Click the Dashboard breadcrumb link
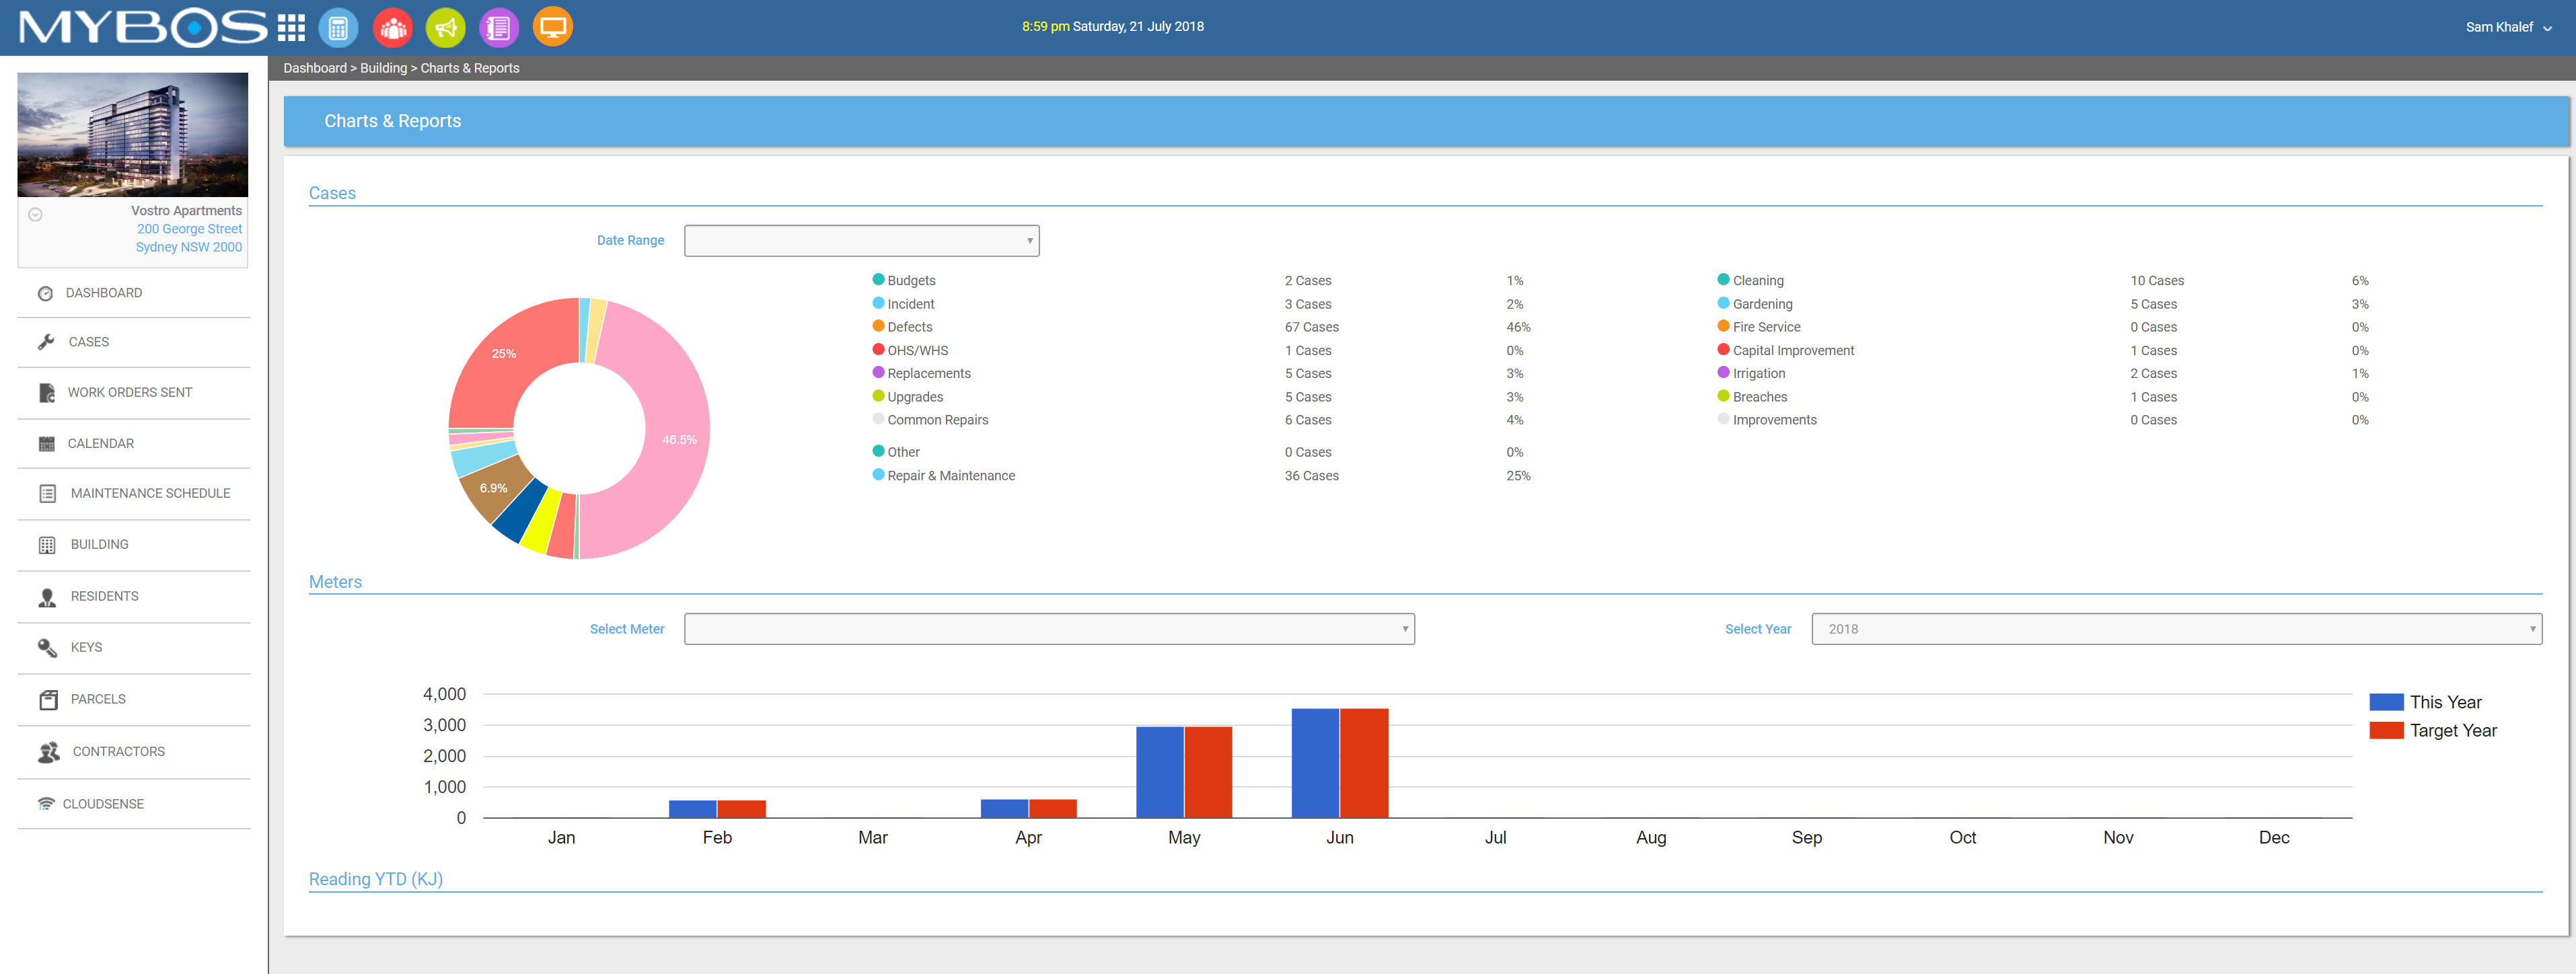The width and height of the screenshot is (2576, 974). 314,68
